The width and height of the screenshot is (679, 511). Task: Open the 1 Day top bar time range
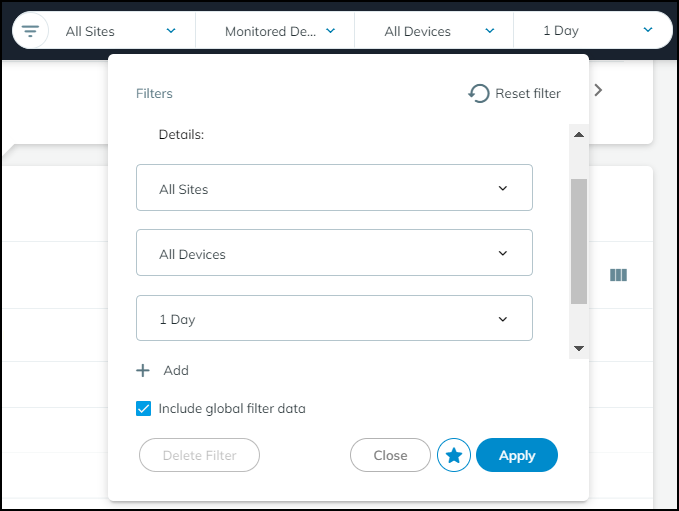click(x=592, y=31)
